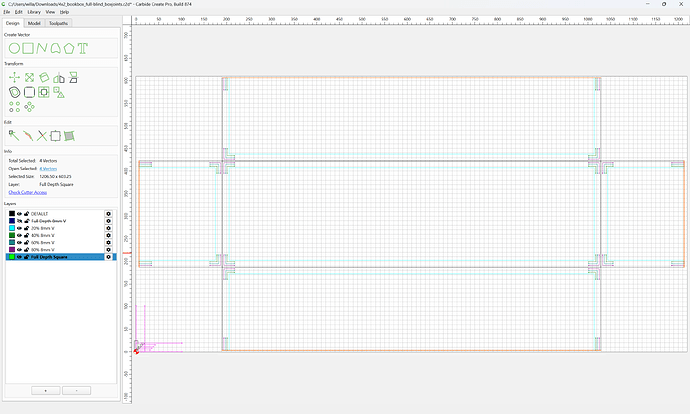Switch to the Model tab
690x414 pixels.
pyautogui.click(x=34, y=23)
